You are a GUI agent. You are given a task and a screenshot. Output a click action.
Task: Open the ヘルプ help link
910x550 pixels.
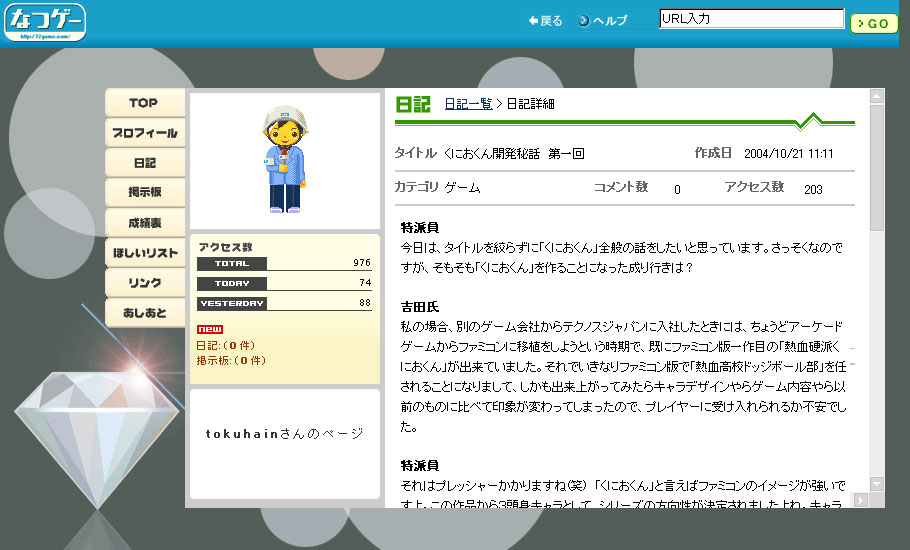(602, 21)
